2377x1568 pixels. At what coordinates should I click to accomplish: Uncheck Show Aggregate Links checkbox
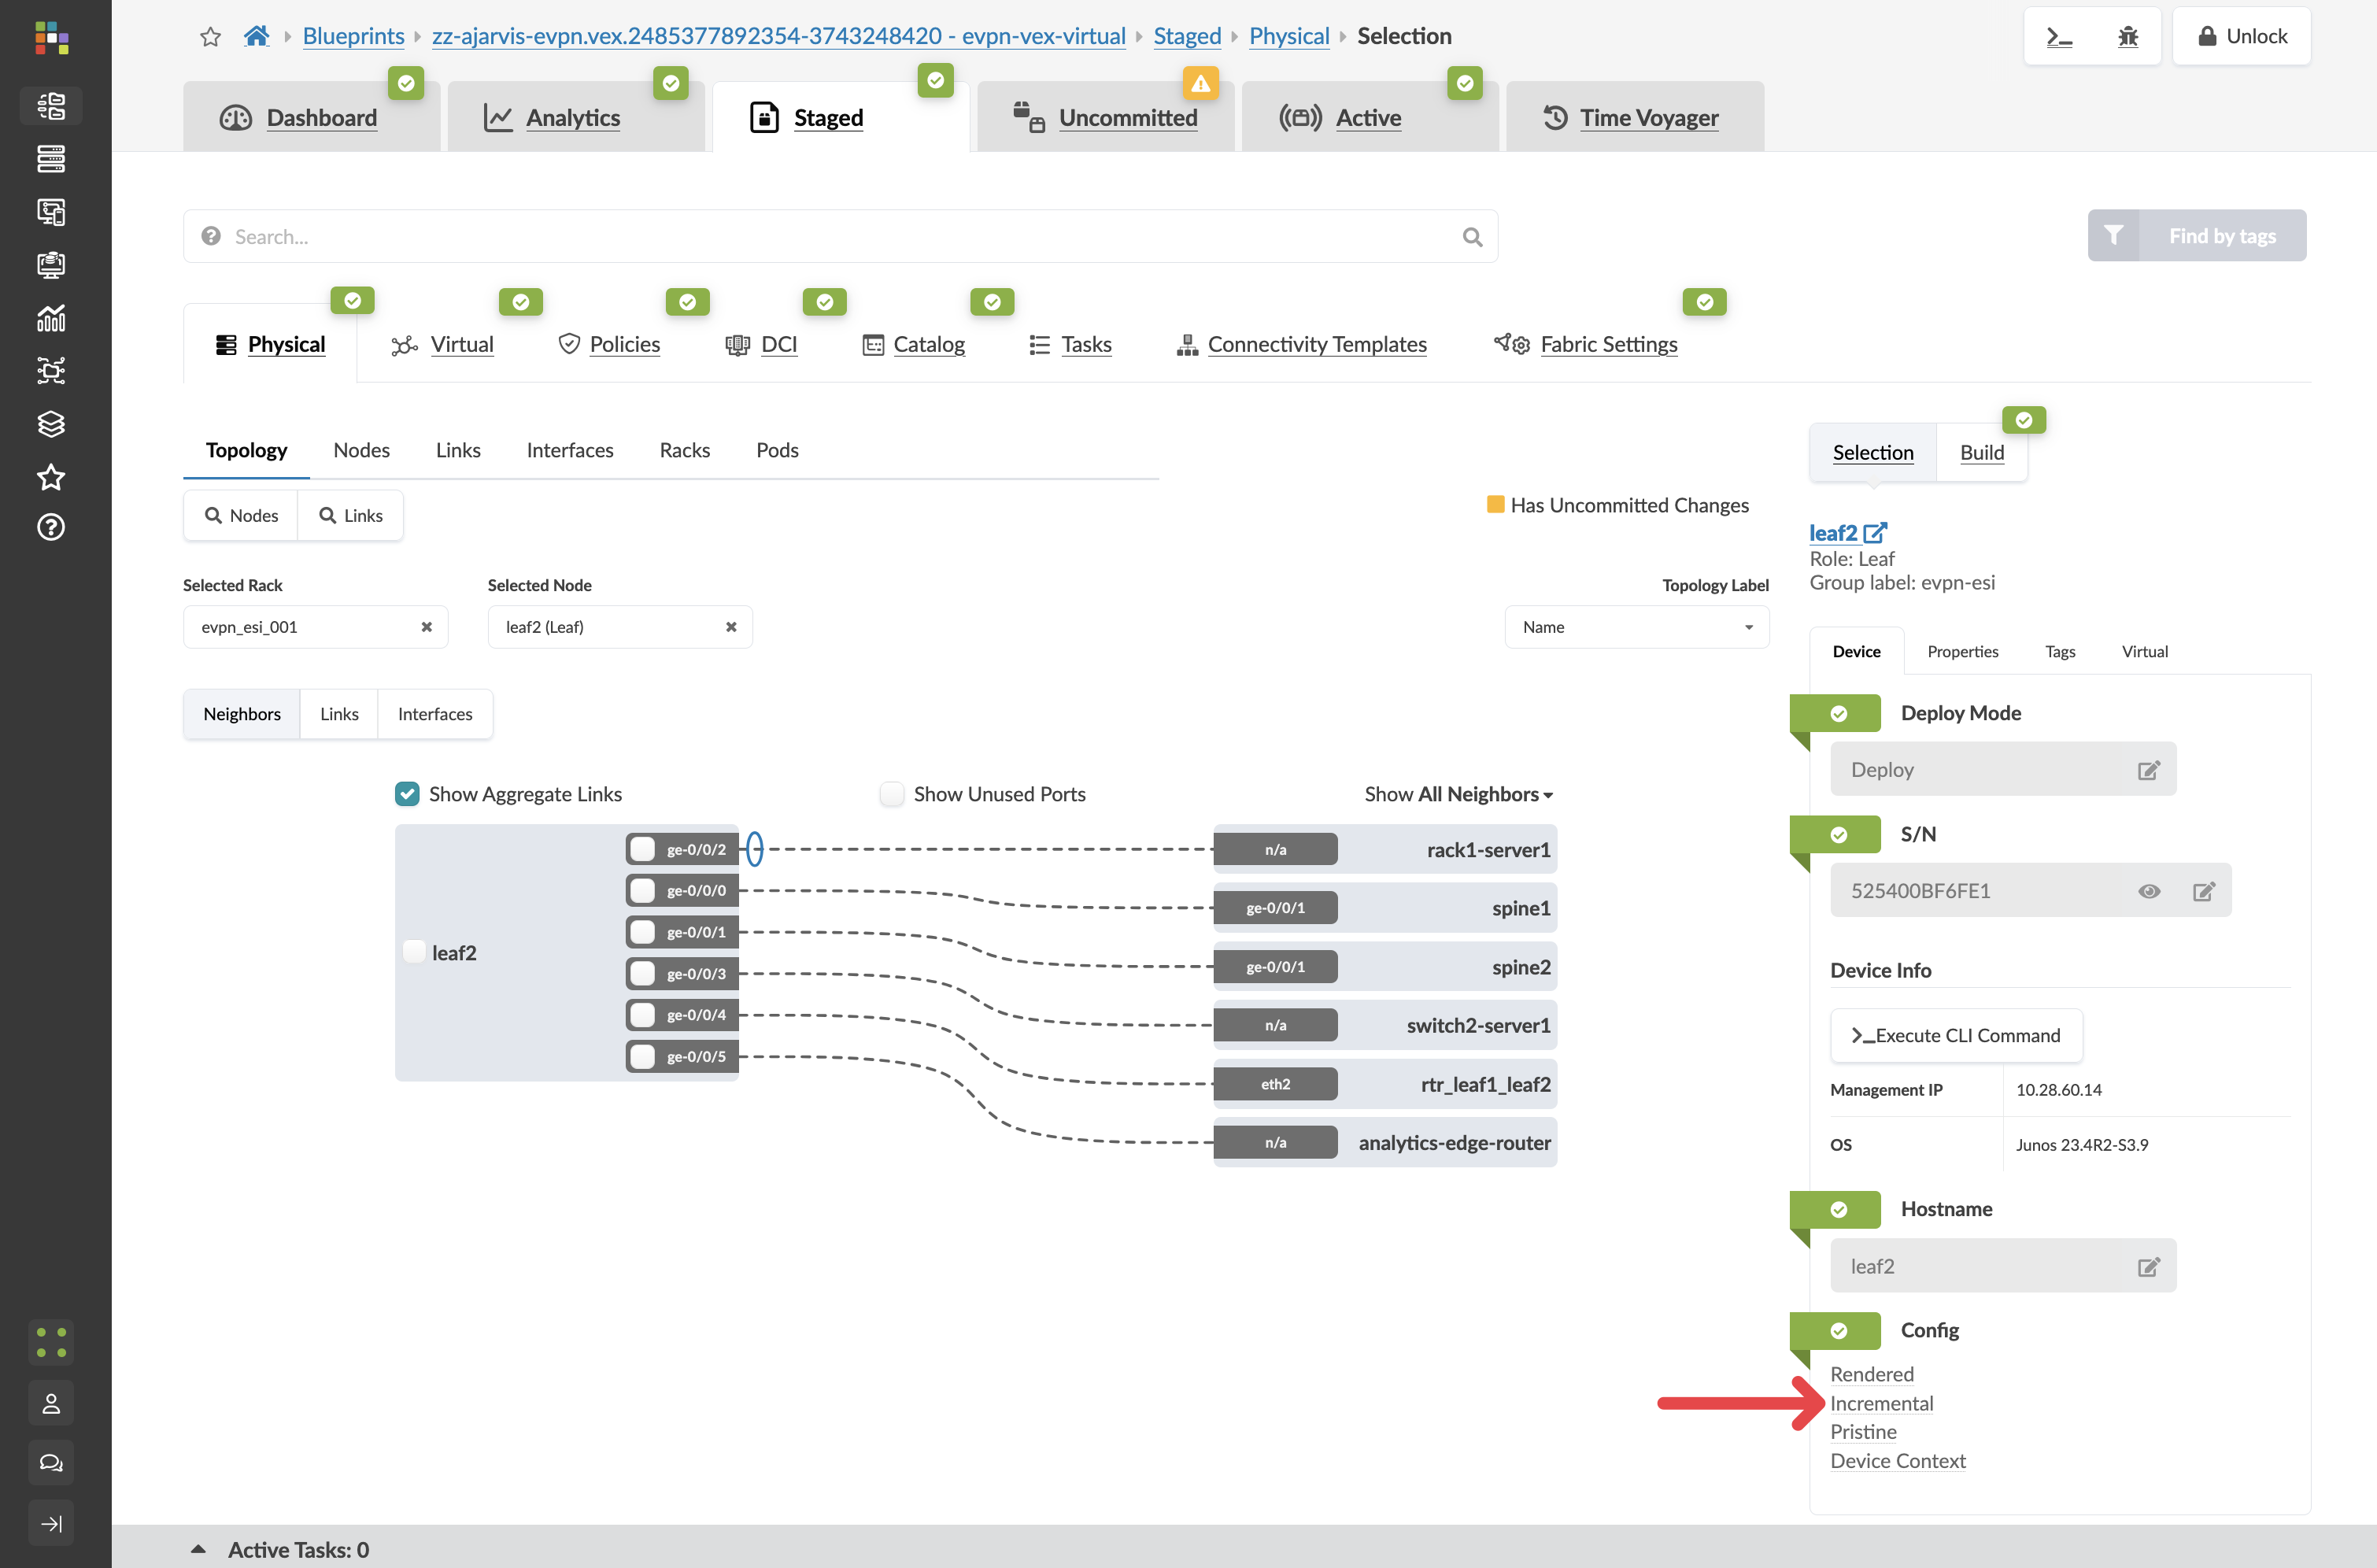tap(407, 794)
